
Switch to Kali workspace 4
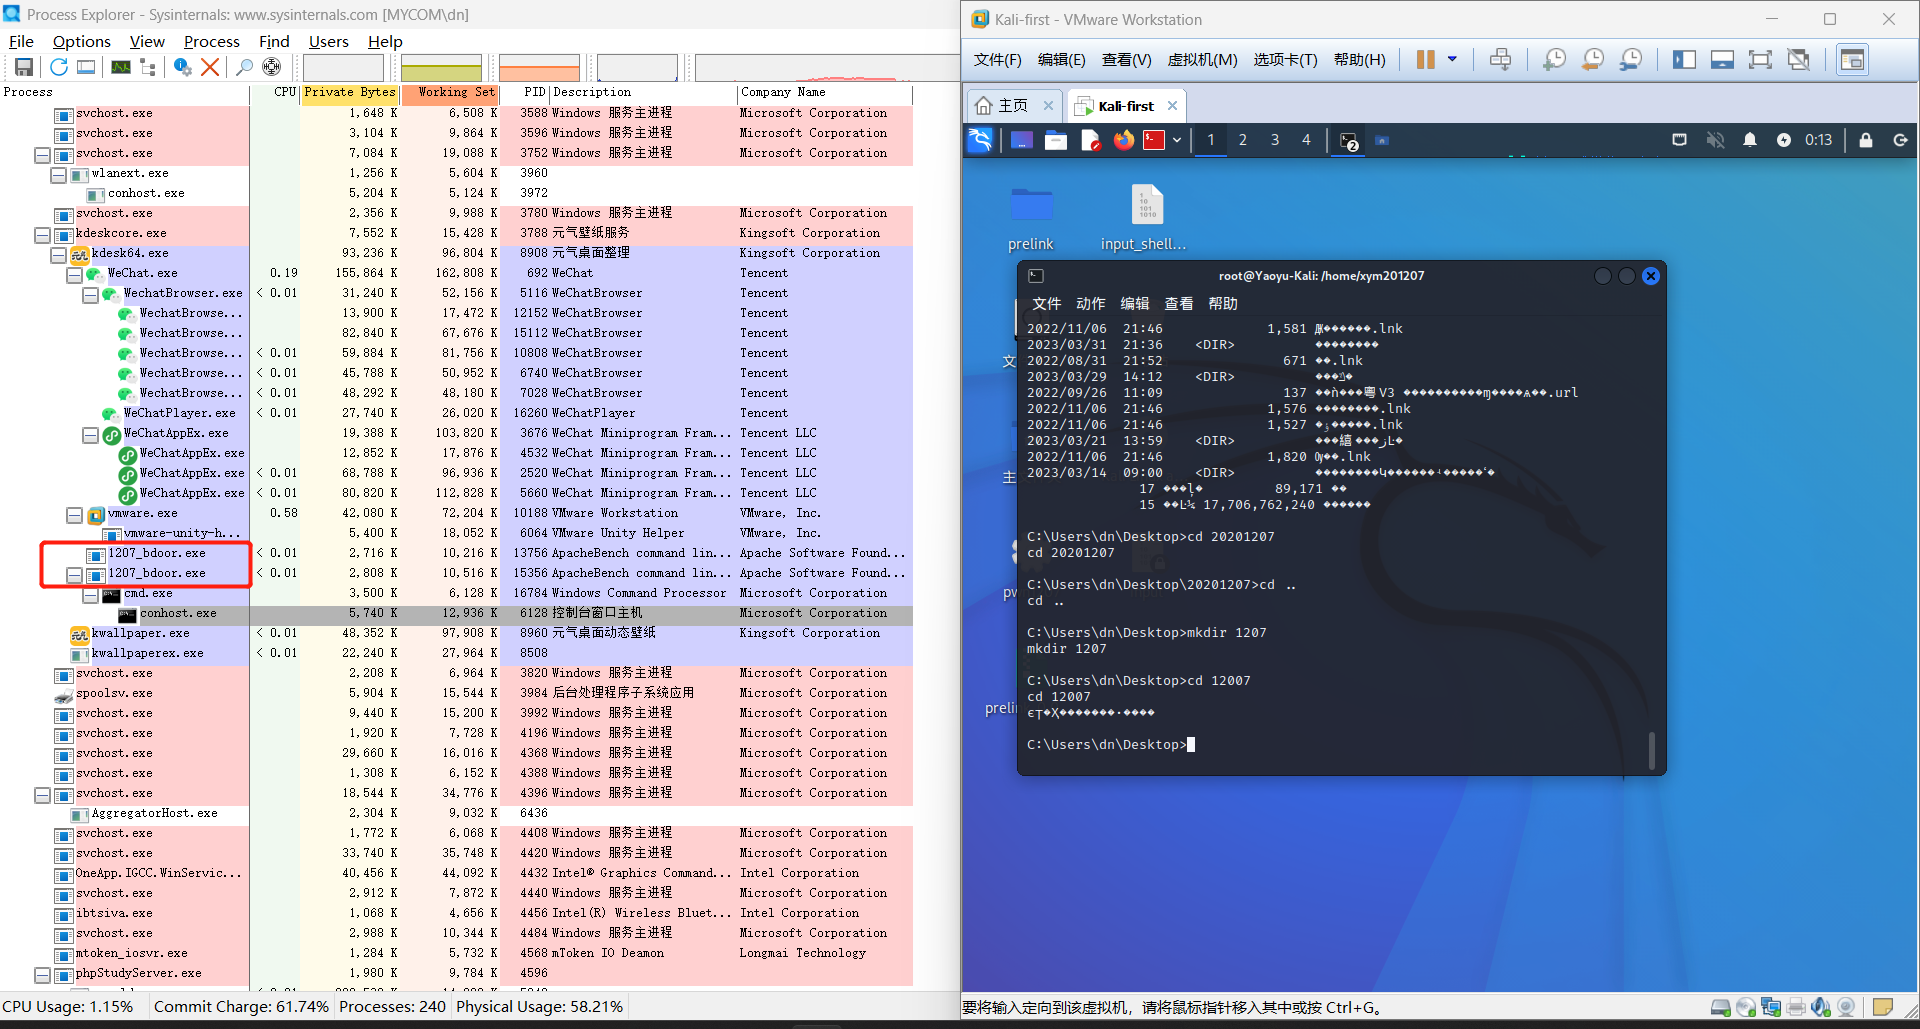point(1305,140)
